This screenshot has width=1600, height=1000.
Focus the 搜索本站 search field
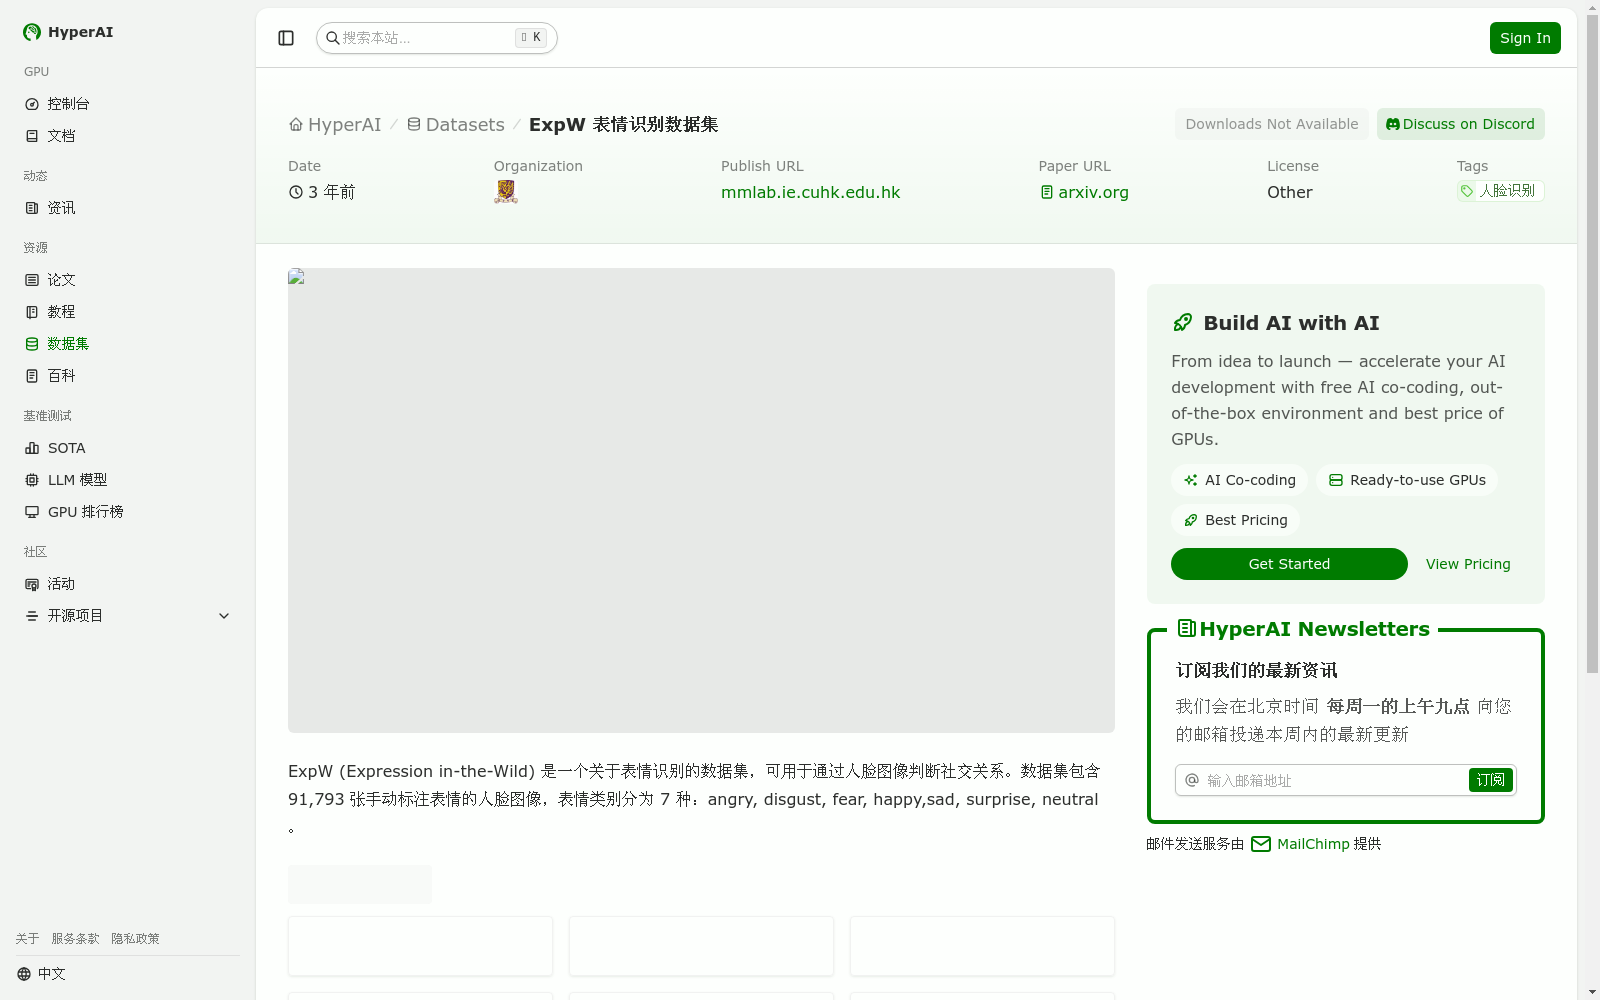437,38
